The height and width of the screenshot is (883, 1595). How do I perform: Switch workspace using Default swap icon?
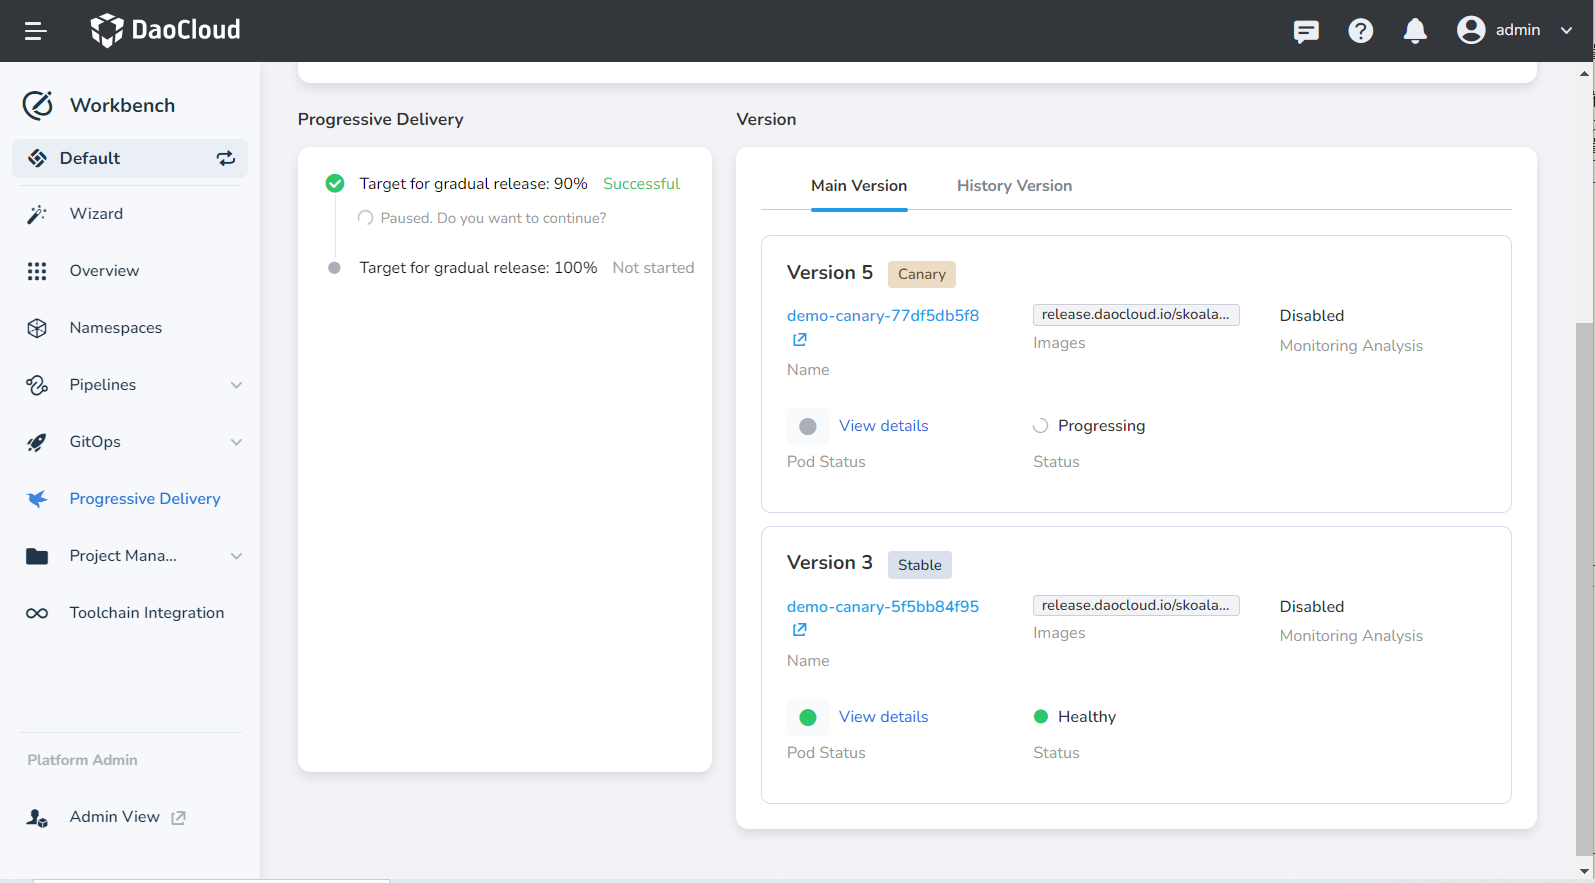[226, 158]
